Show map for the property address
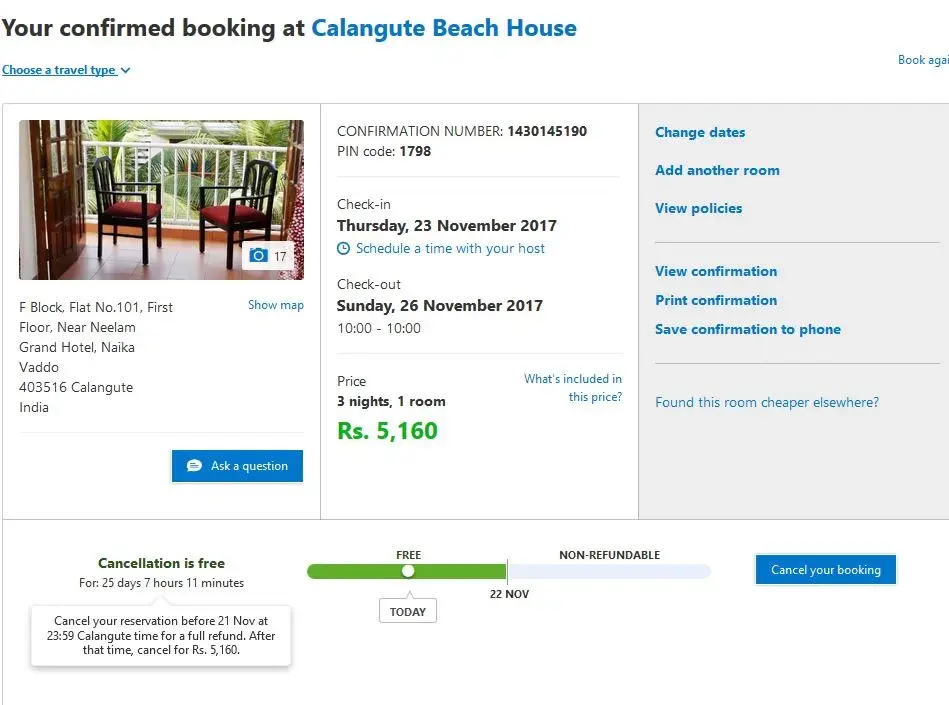 pyautogui.click(x=276, y=305)
